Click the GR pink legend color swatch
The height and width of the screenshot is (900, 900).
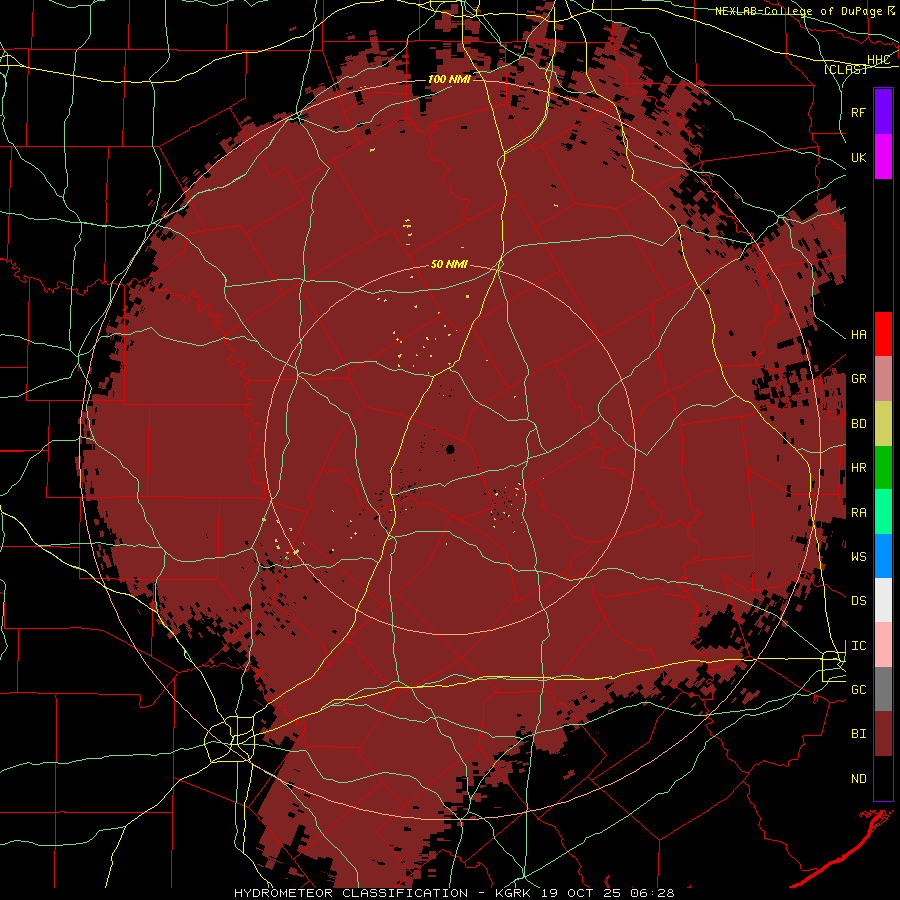(x=883, y=379)
